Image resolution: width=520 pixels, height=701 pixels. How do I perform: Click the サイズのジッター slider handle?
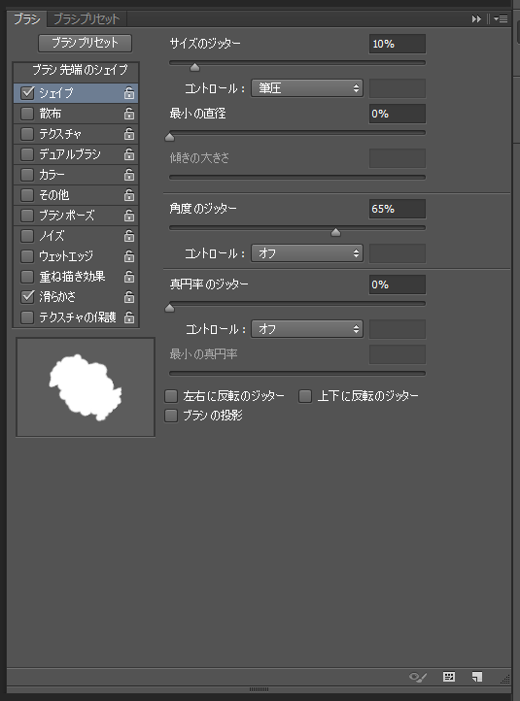tap(194, 68)
